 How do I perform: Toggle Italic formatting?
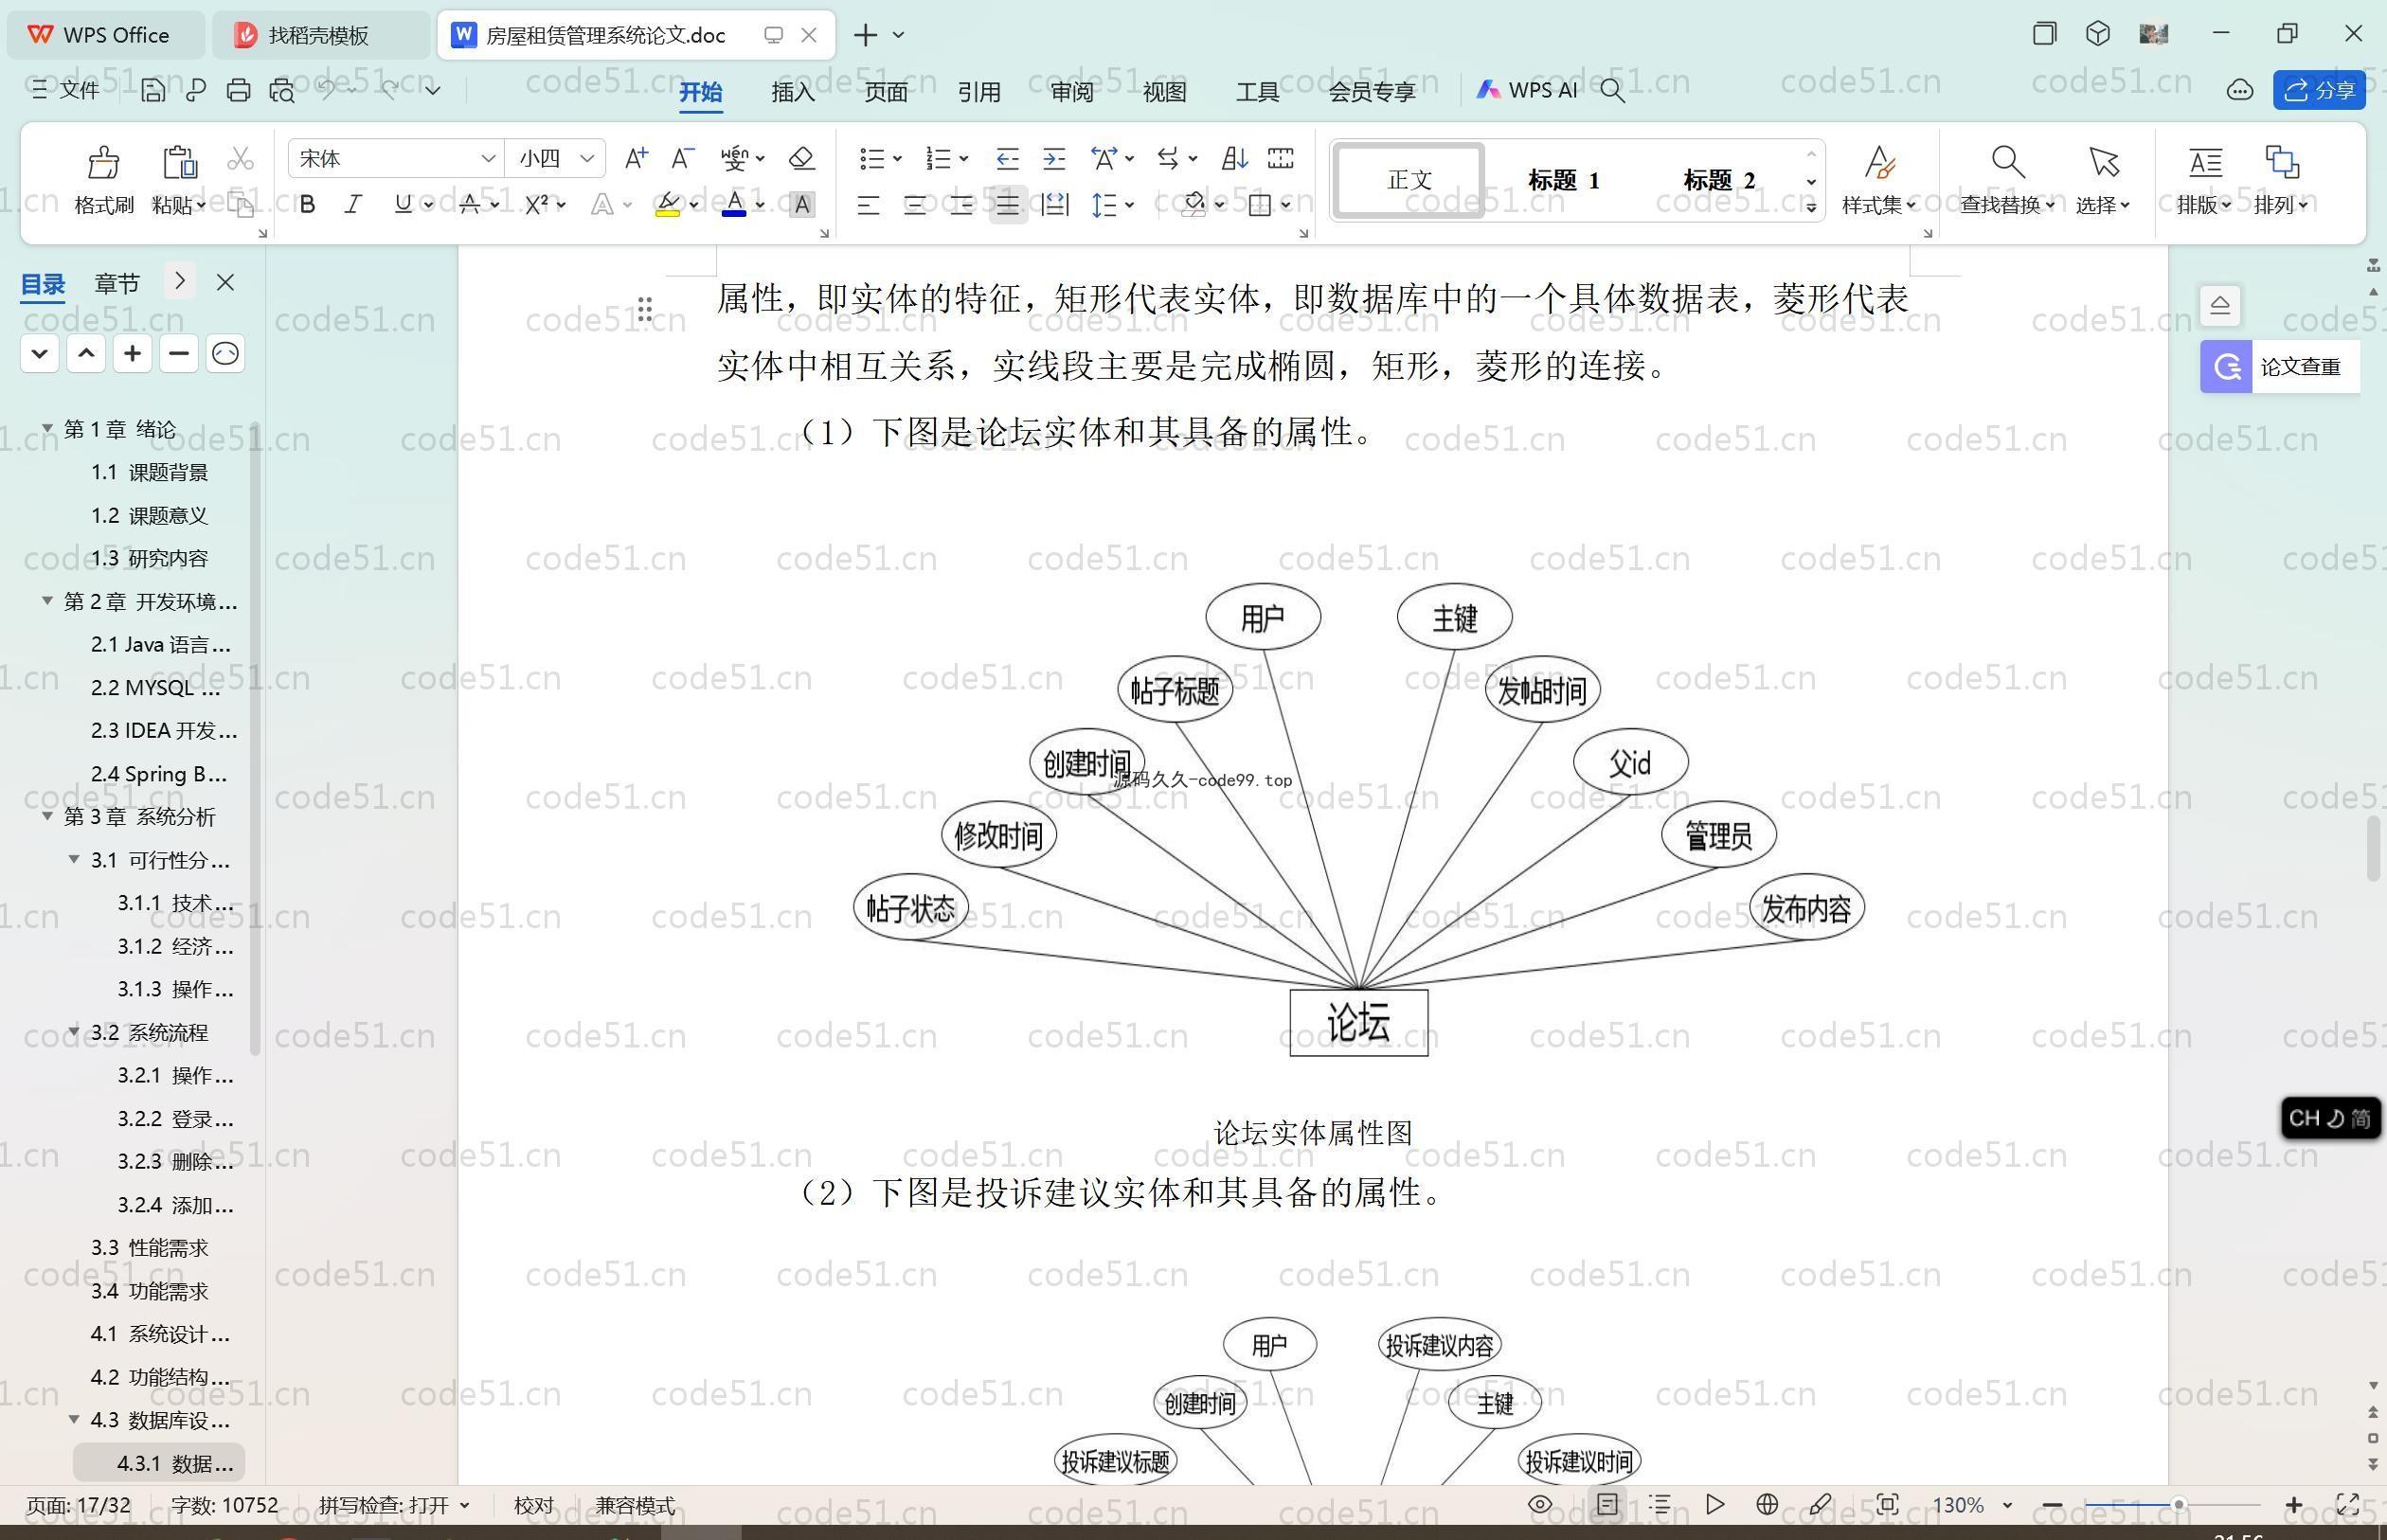click(x=353, y=205)
